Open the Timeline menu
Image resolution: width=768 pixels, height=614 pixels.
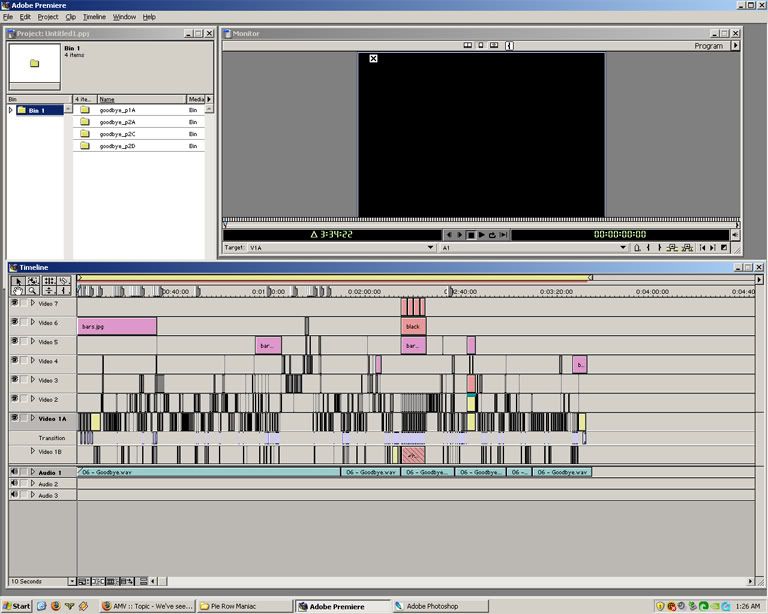tap(94, 17)
